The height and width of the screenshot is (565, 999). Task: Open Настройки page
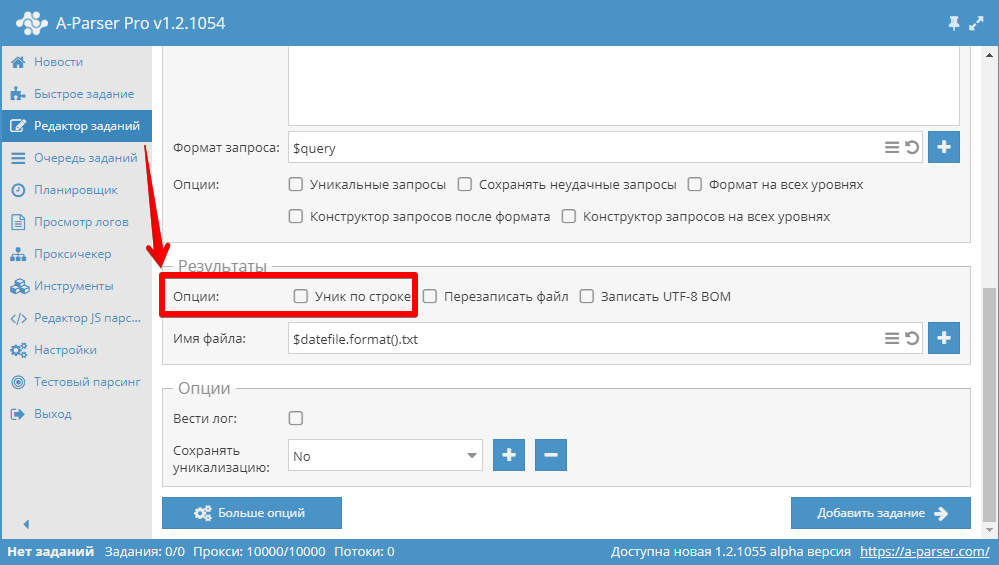pyautogui.click(x=76, y=350)
